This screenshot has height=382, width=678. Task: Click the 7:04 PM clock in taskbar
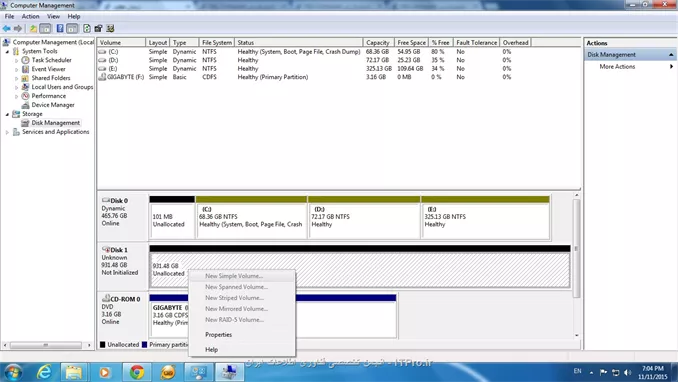tap(652, 369)
